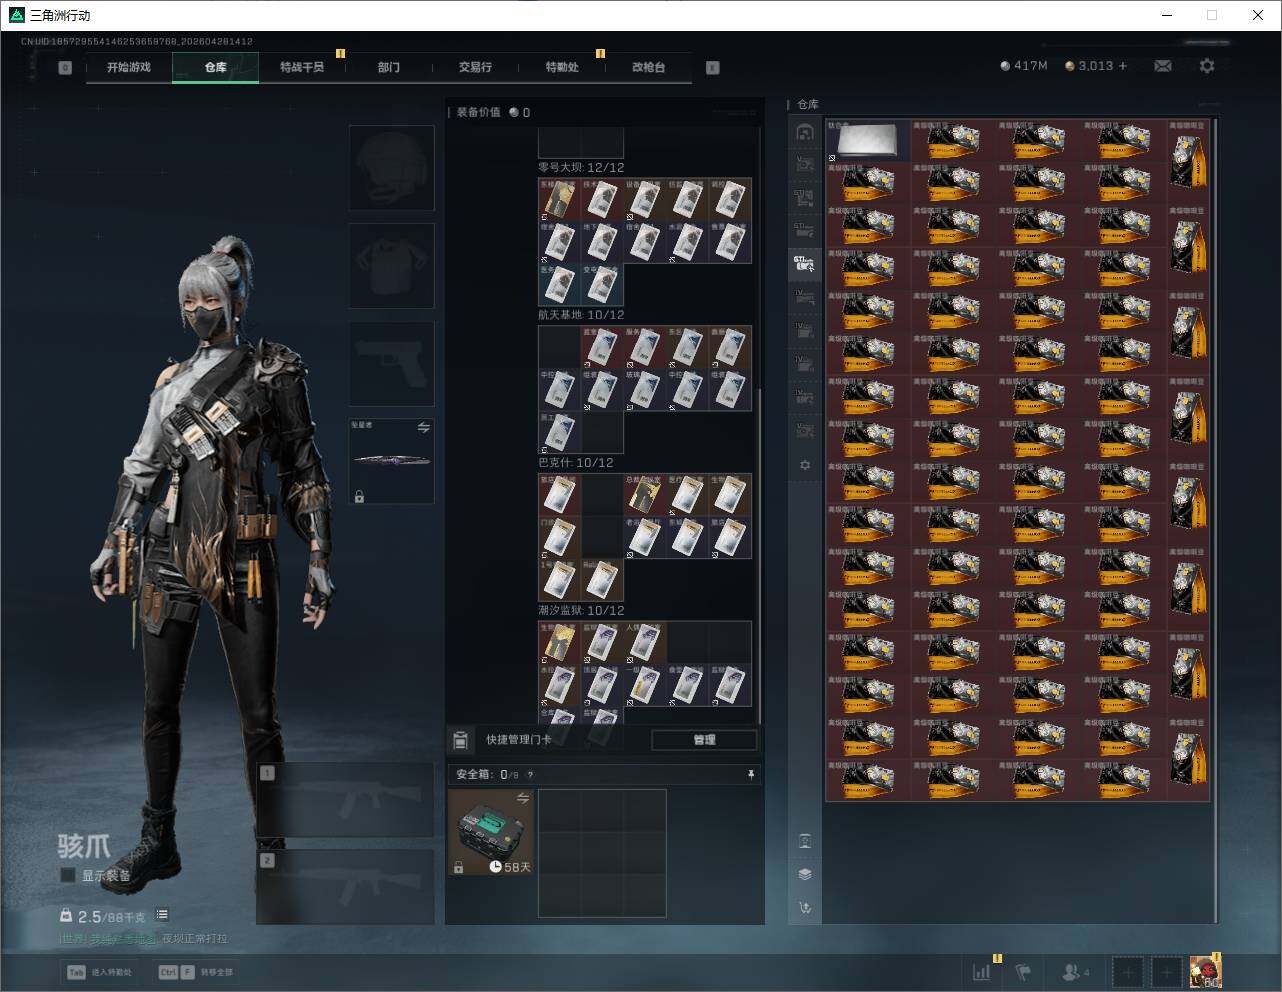Click the stack layers icon in warehouse sidebar
This screenshot has width=1282, height=992.
[805, 874]
